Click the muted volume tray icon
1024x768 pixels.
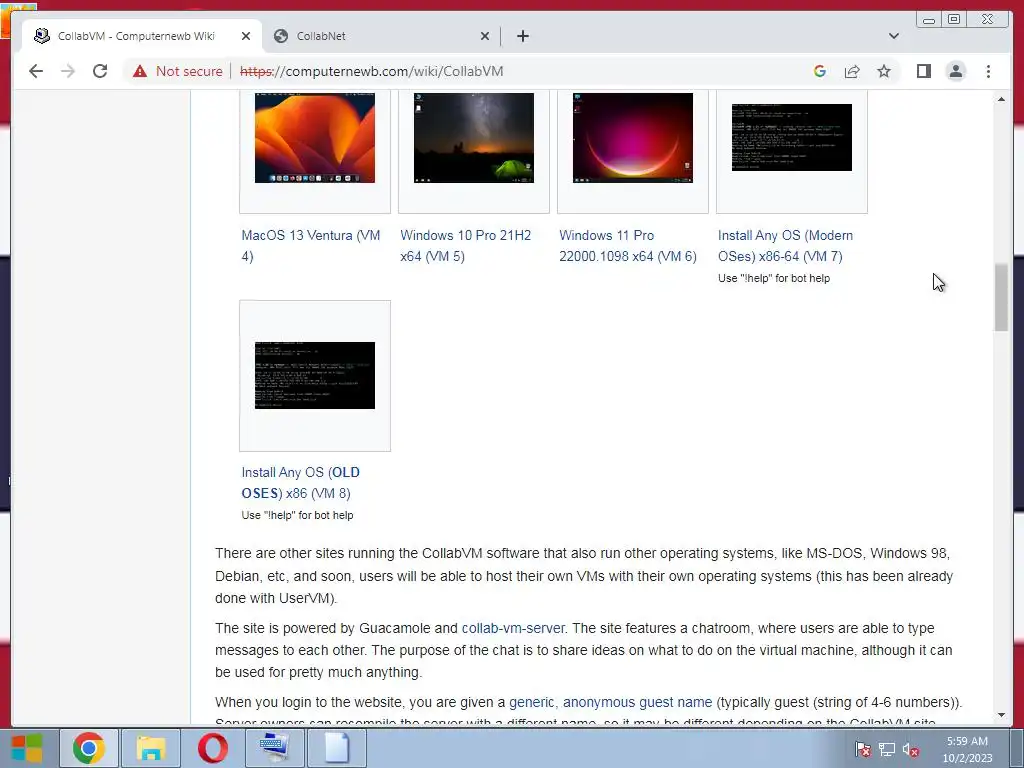(x=910, y=749)
